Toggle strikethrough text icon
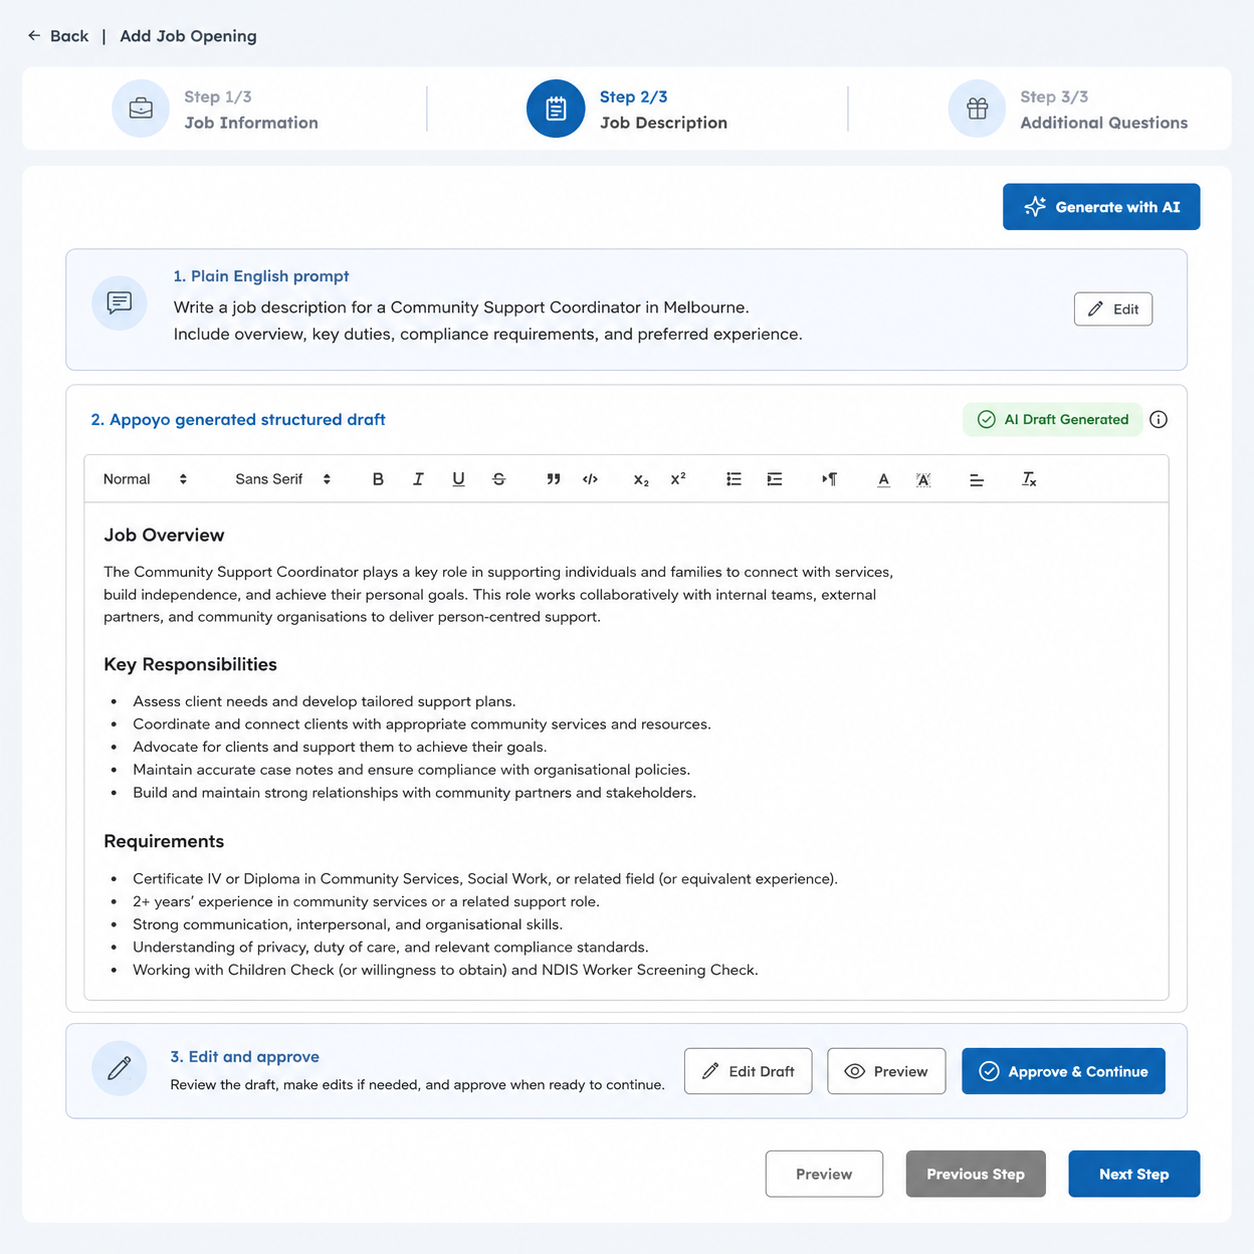The width and height of the screenshot is (1254, 1254). click(x=499, y=479)
